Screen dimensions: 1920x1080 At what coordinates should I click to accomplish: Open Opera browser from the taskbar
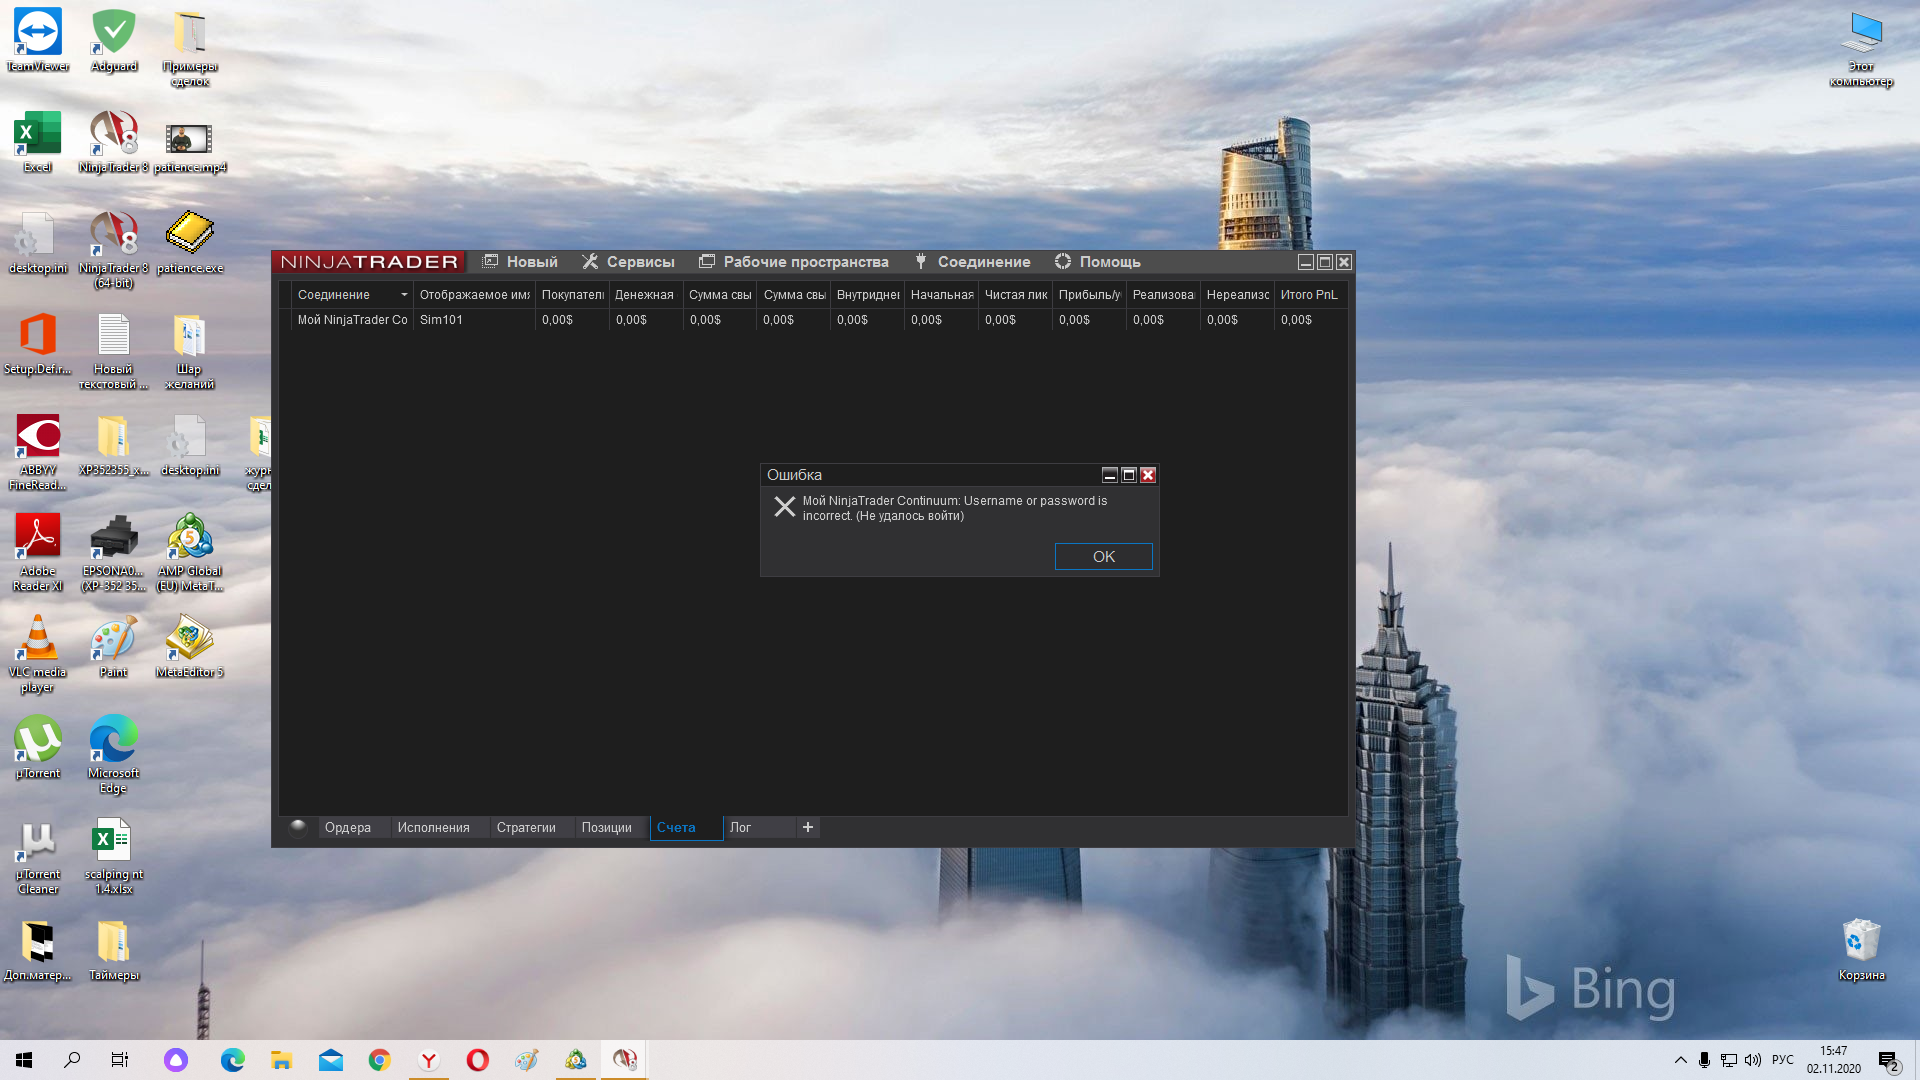[x=478, y=1060]
